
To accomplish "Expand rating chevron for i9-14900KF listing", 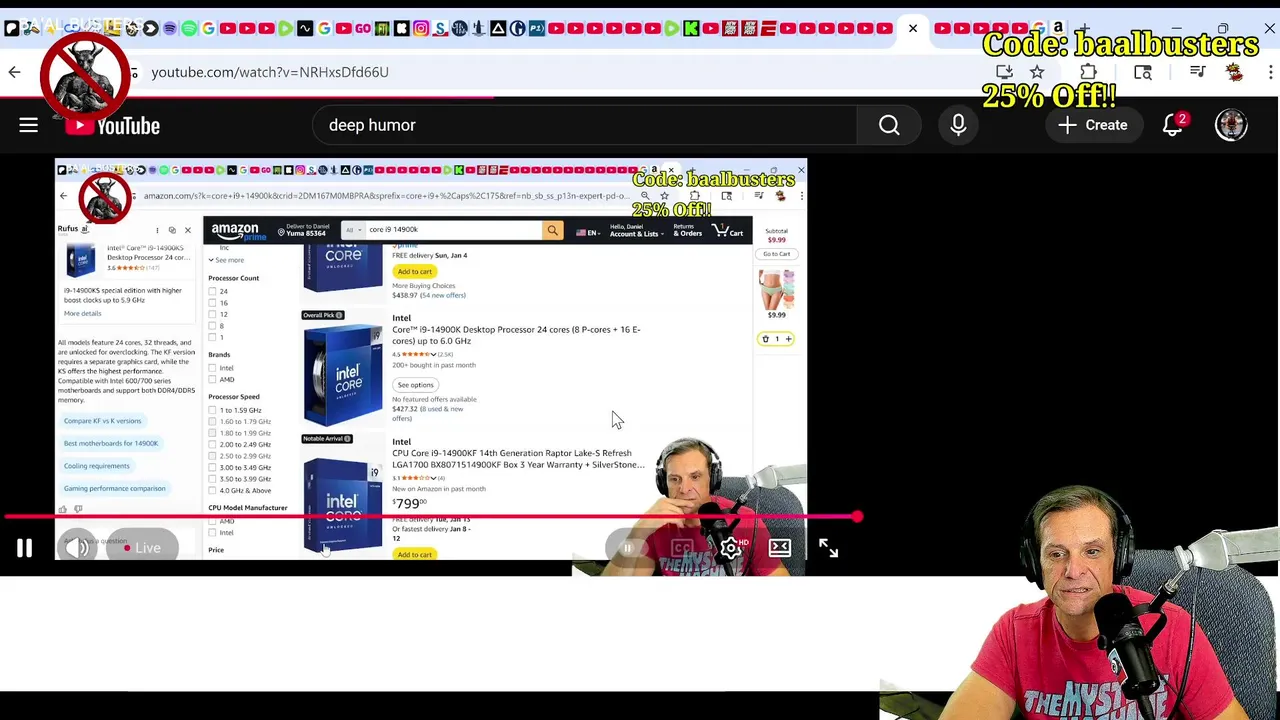I will 433,478.
